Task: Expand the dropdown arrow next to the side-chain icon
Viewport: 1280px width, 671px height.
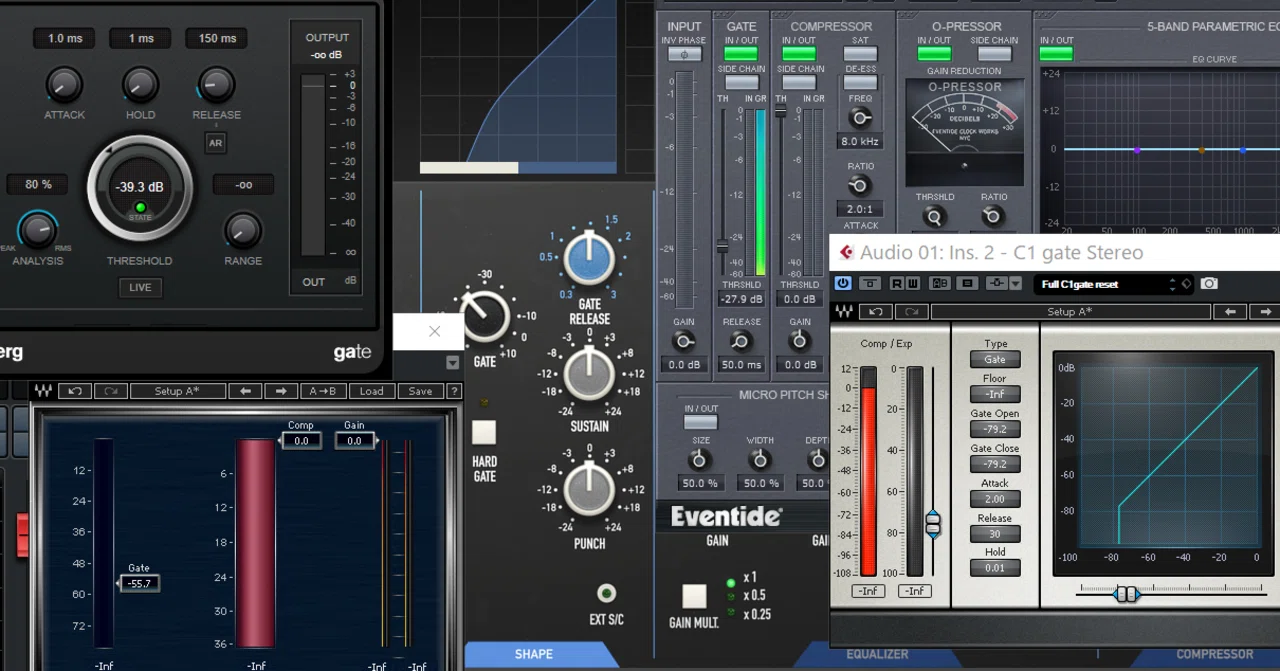Action: tap(1015, 284)
